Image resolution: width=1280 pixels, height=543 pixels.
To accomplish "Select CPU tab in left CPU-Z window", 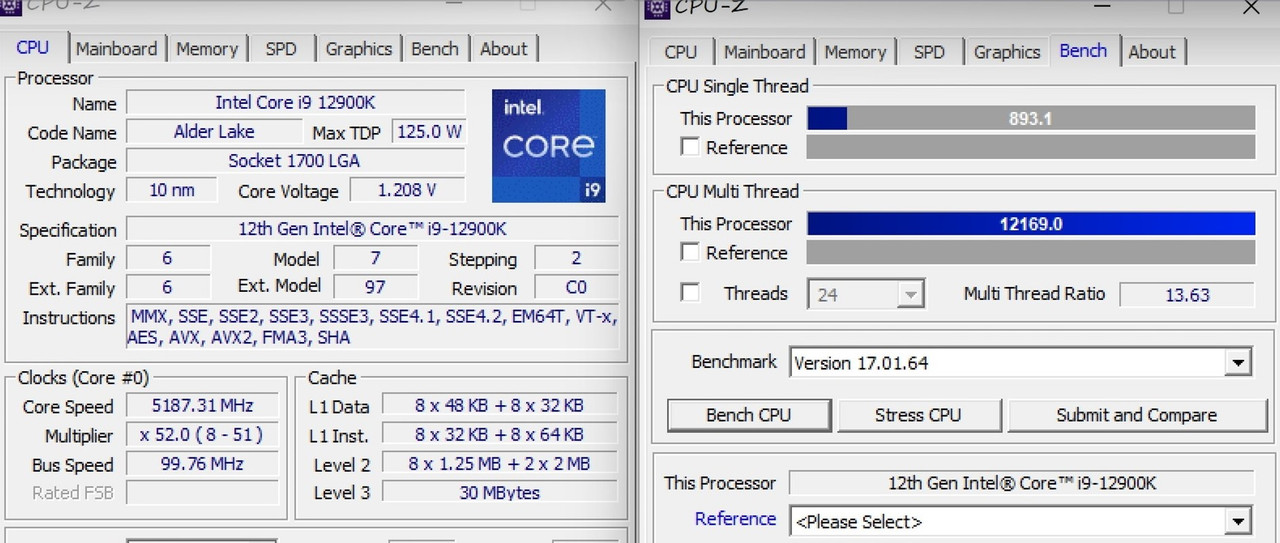I will point(33,47).
